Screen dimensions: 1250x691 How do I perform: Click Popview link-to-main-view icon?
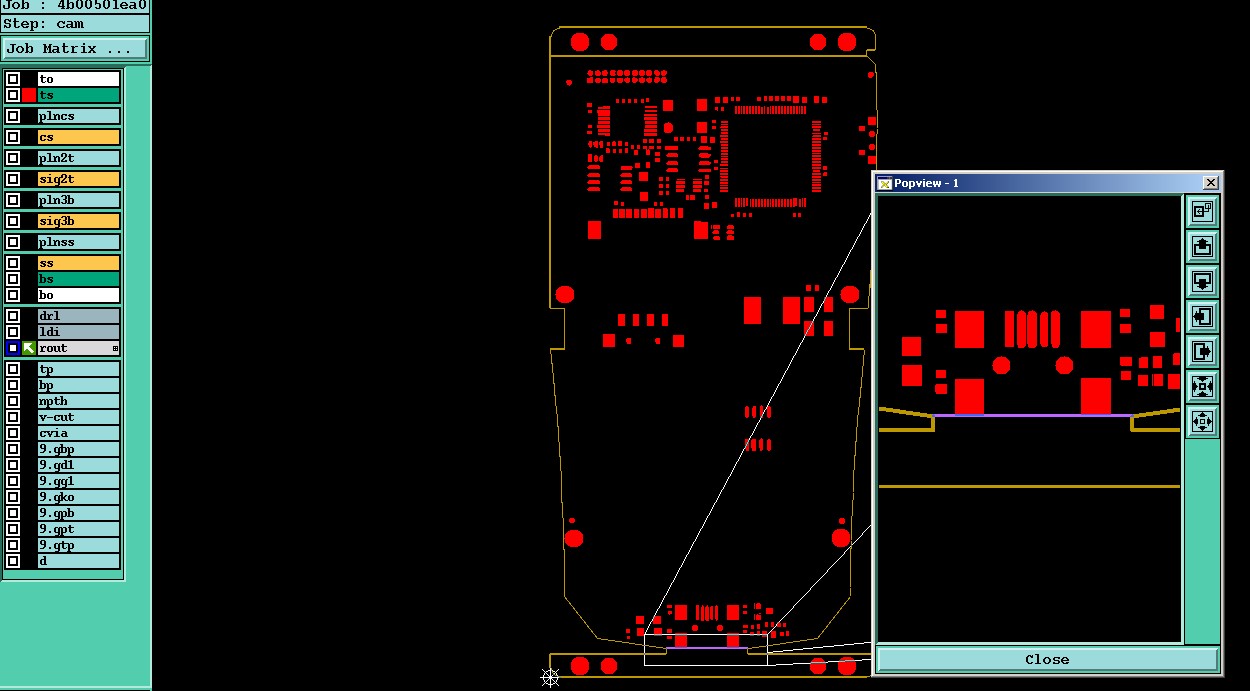click(x=1202, y=211)
